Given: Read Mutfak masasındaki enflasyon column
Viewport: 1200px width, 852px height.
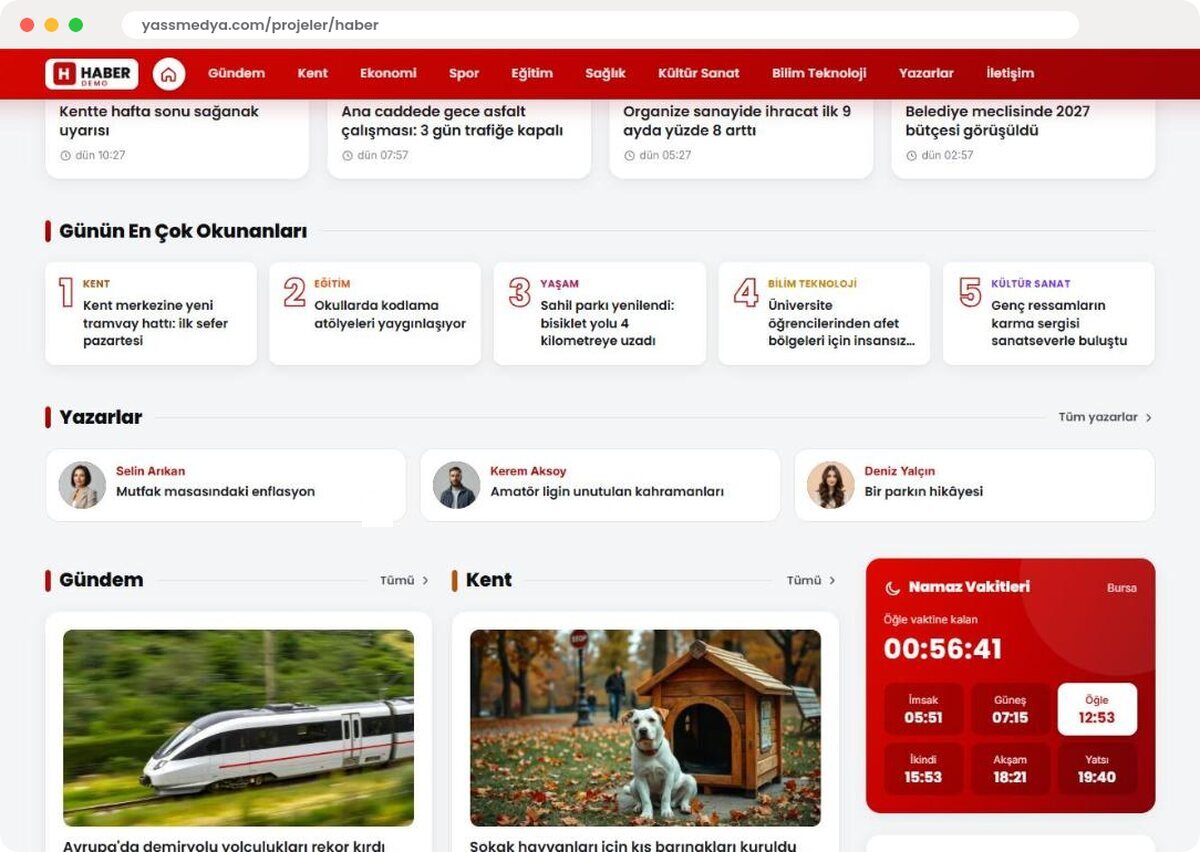Looking at the screenshot, I should pyautogui.click(x=215, y=492).
